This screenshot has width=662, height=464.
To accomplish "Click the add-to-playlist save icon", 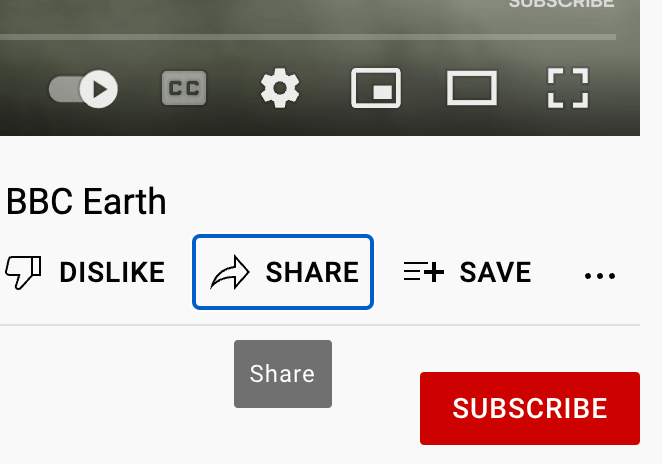I will click(423, 271).
